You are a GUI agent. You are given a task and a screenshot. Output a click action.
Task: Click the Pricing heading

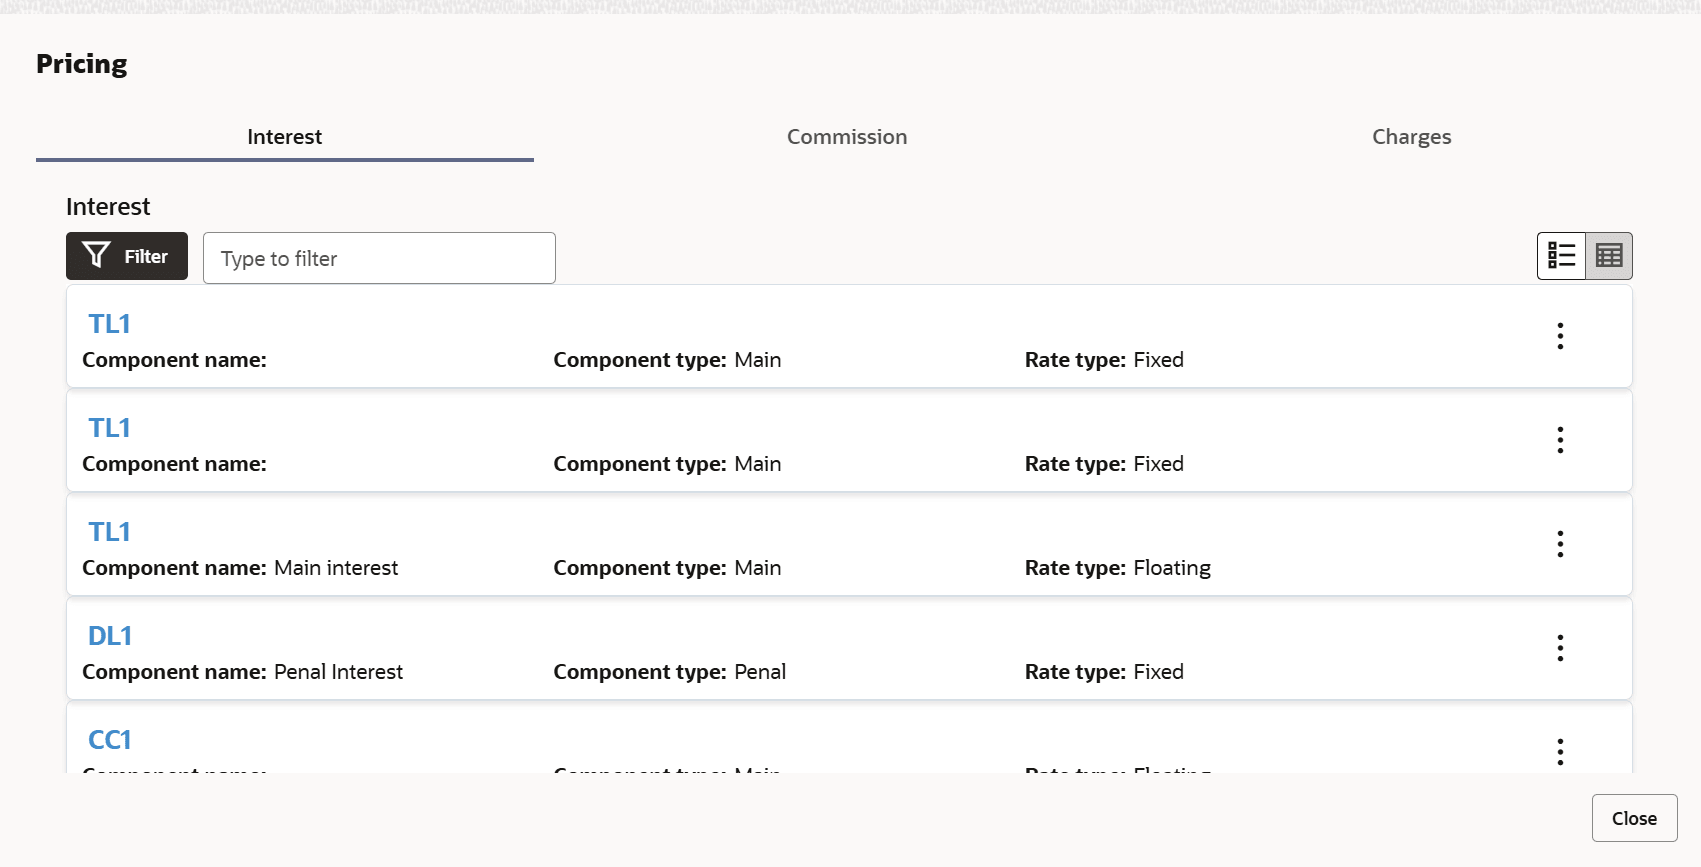point(82,64)
